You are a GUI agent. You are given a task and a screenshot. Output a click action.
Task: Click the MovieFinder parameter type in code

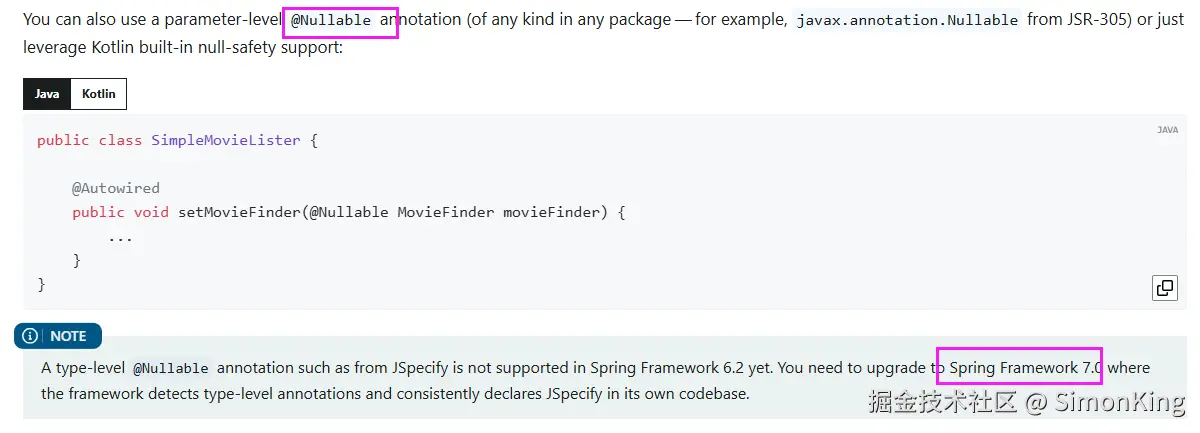click(446, 212)
